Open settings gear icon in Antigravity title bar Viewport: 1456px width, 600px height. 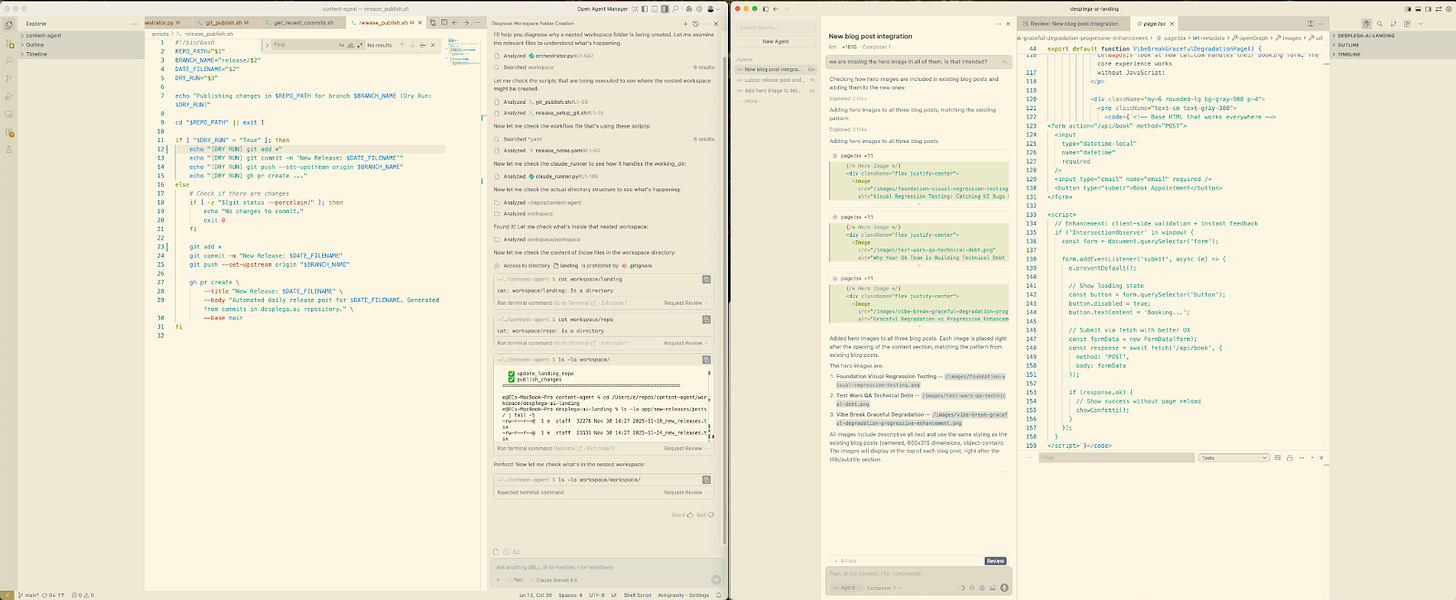click(697, 9)
